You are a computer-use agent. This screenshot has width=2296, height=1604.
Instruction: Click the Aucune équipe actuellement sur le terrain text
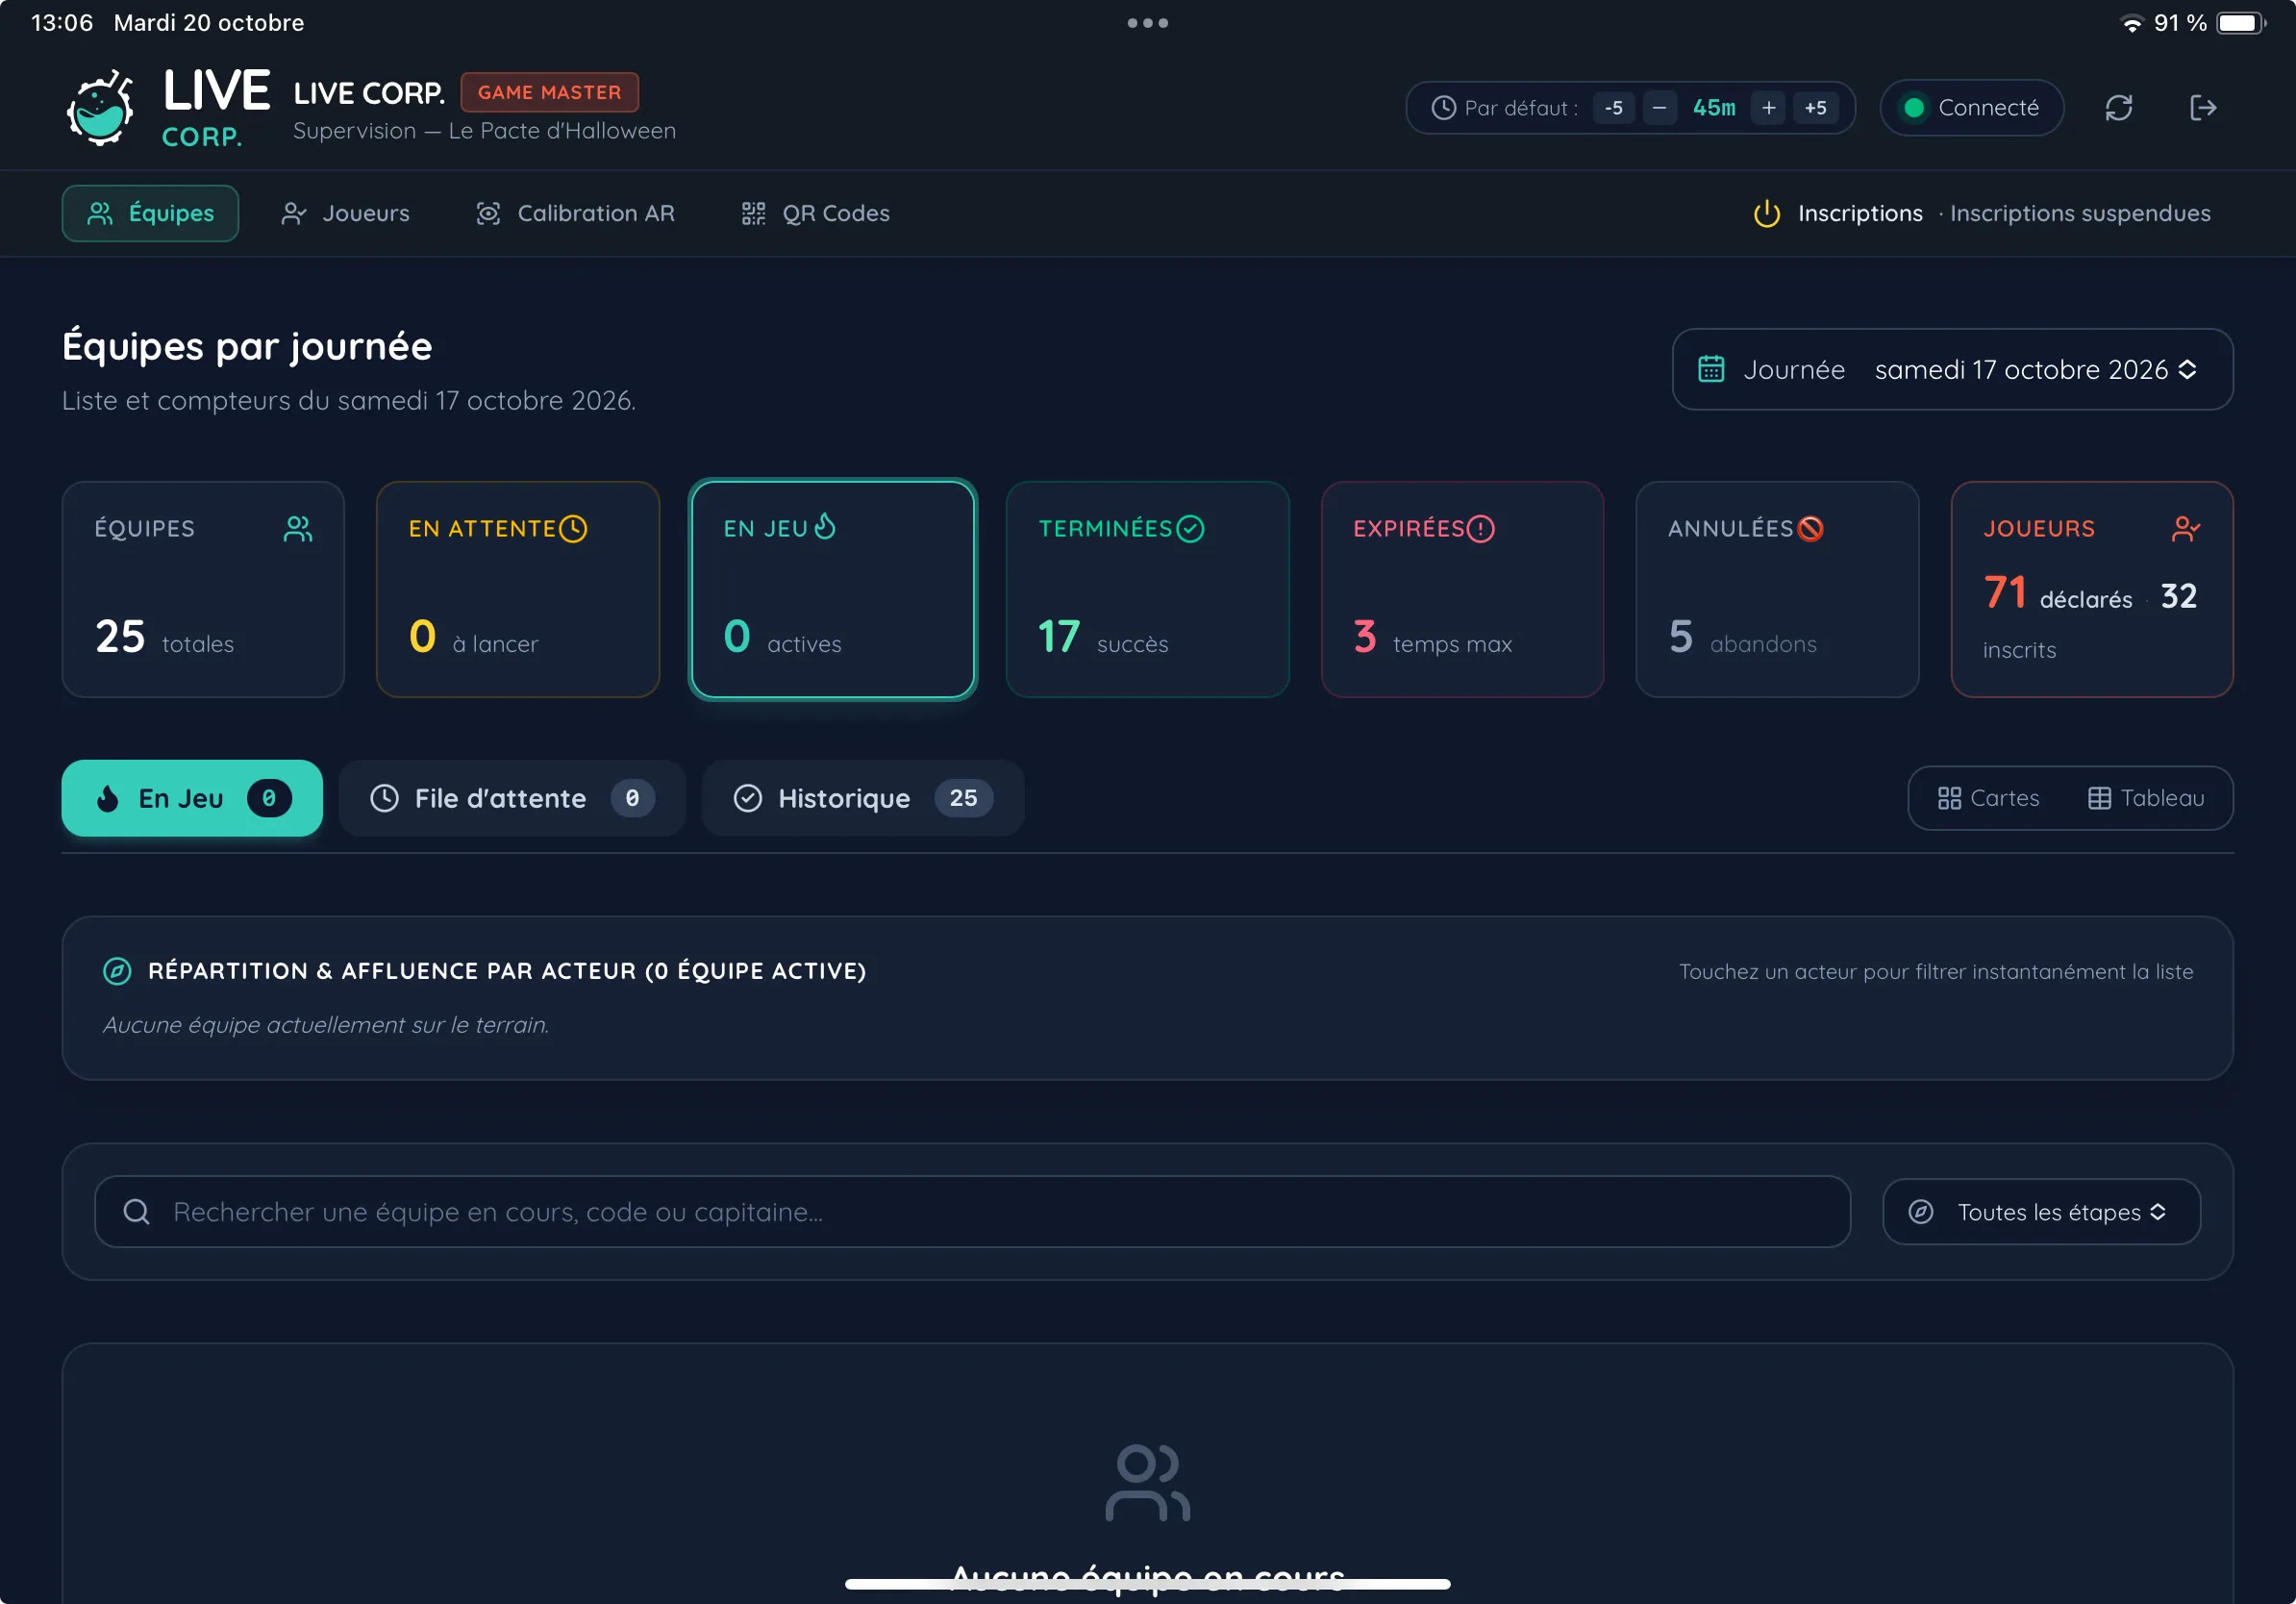tap(326, 1025)
